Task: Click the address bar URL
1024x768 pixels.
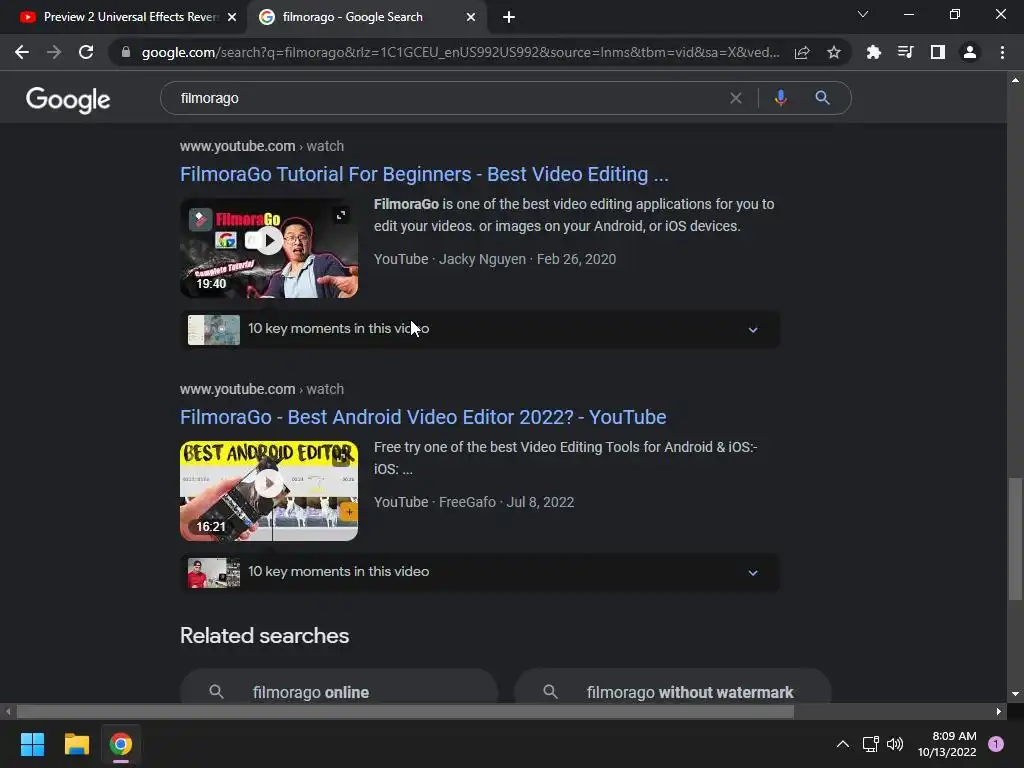Action: coord(460,52)
